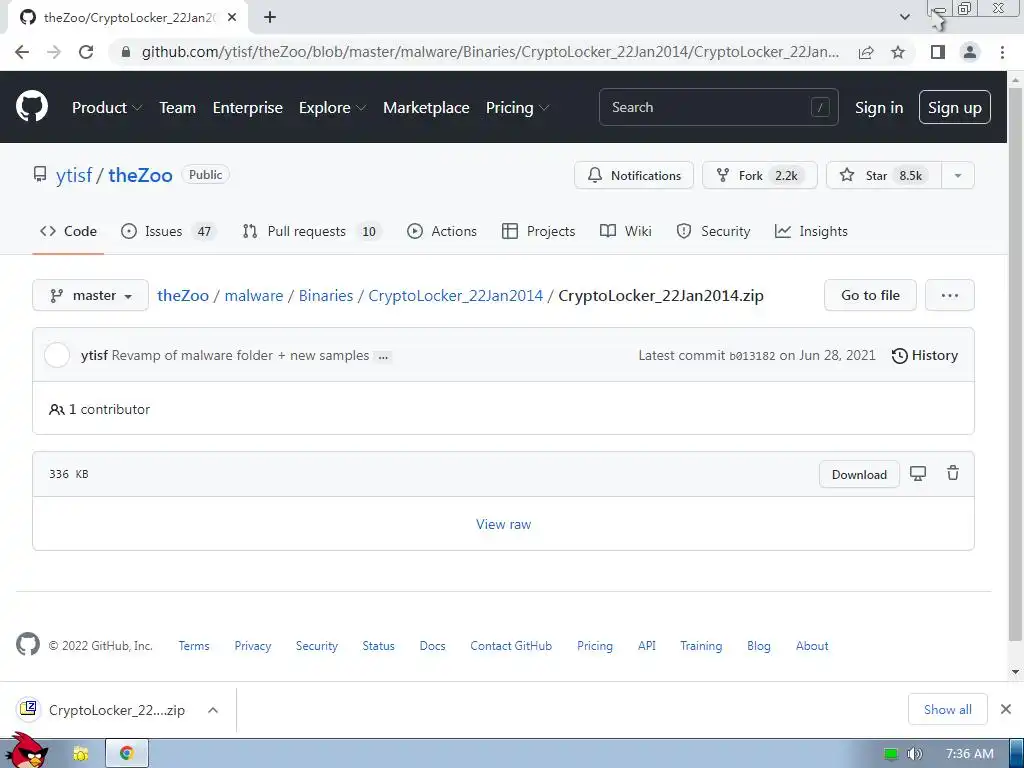Expand commit message ellipsis button

coord(383,357)
